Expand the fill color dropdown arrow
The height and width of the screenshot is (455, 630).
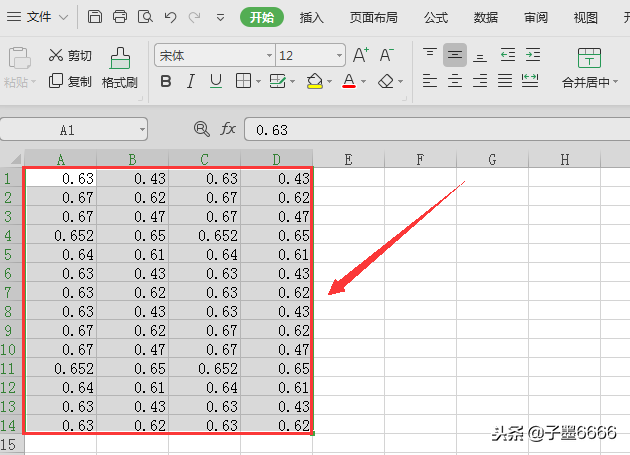tap(329, 82)
